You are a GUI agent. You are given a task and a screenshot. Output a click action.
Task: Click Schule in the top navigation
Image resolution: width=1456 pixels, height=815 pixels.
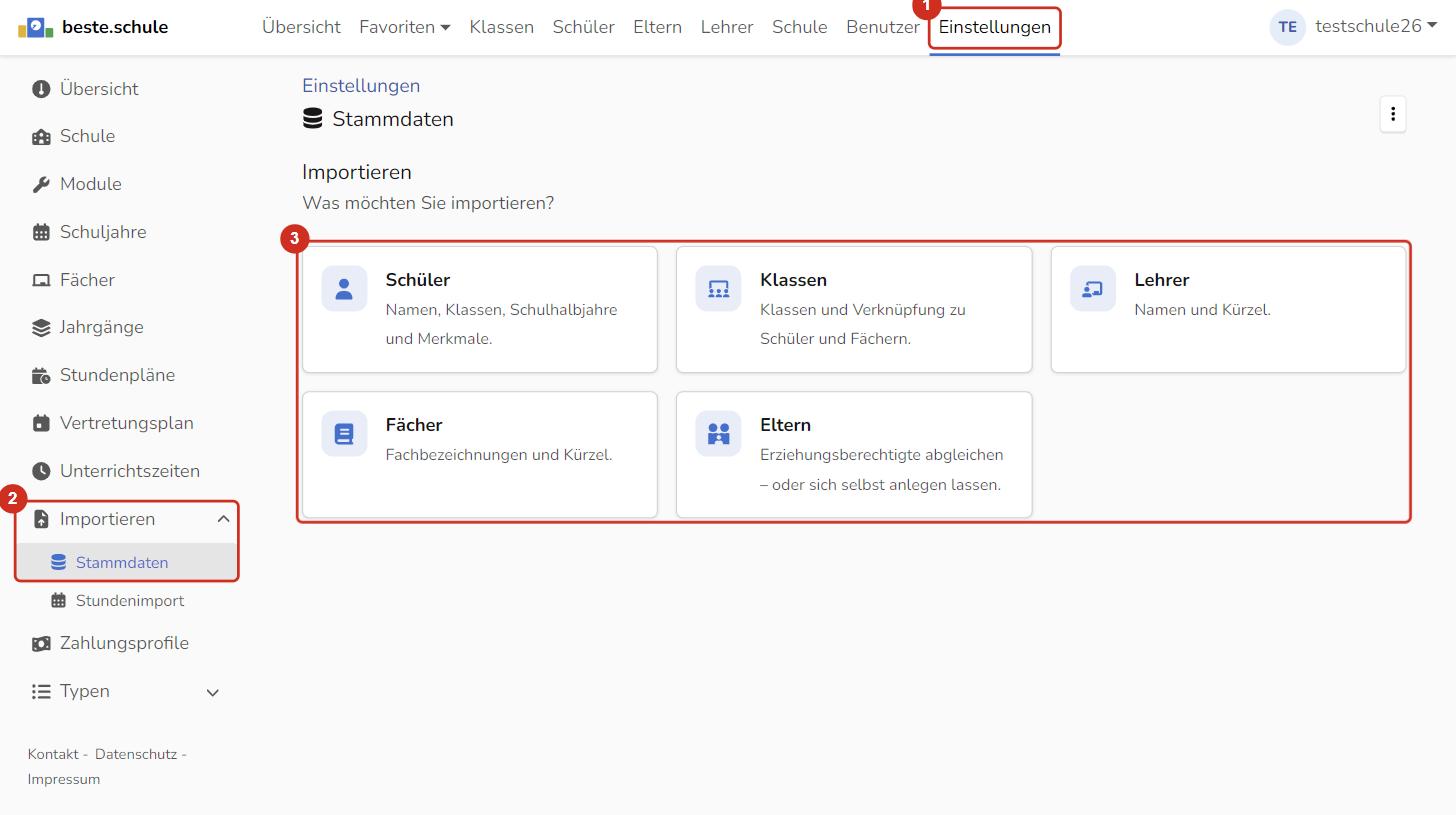click(800, 27)
